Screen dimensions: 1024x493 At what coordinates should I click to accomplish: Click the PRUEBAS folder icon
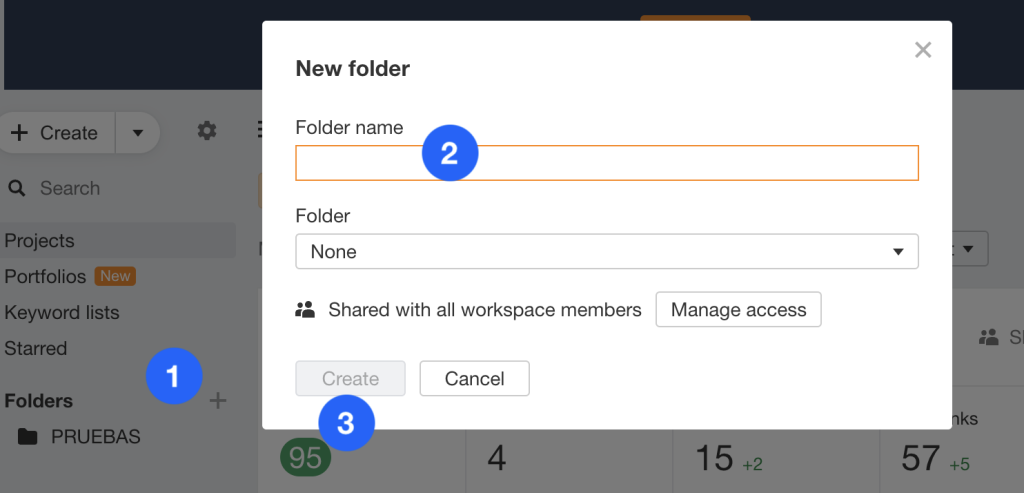tap(28, 437)
